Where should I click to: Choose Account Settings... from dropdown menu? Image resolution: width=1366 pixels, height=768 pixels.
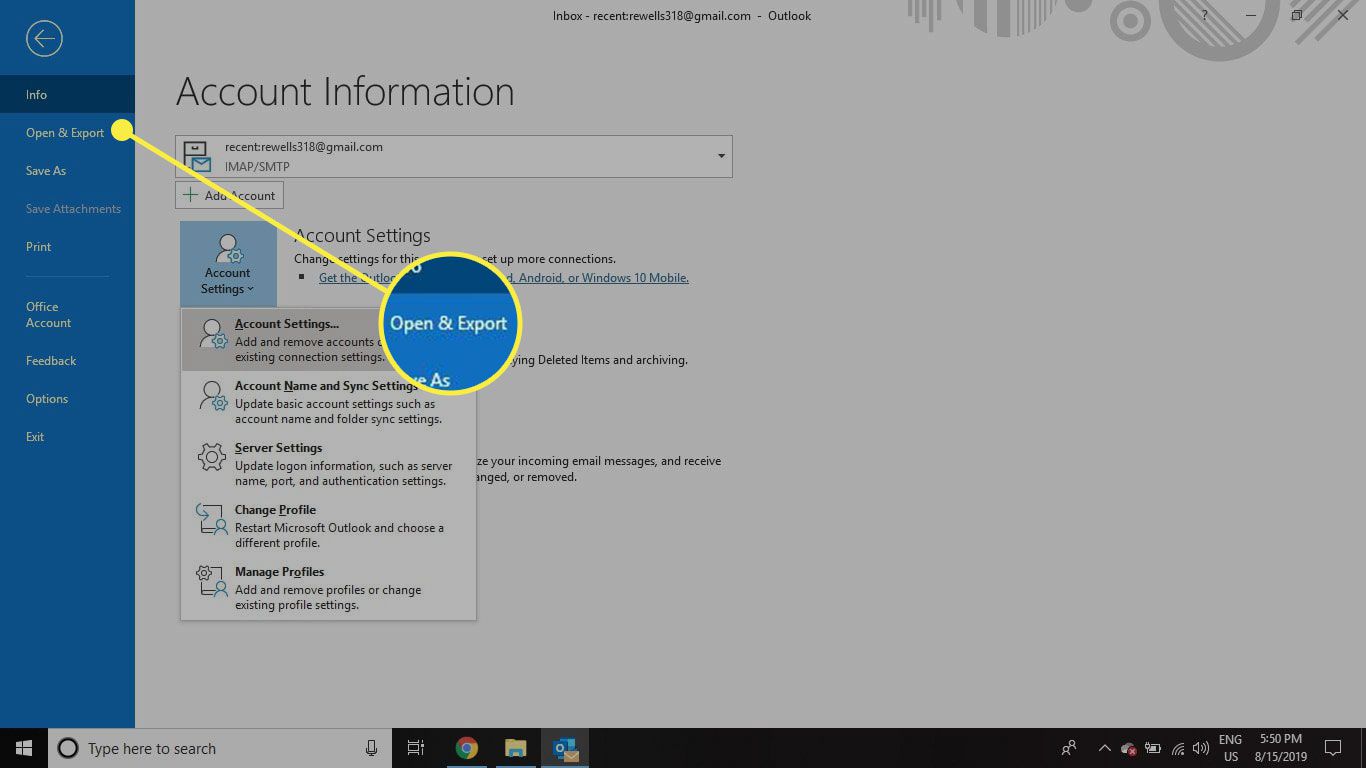pos(328,340)
